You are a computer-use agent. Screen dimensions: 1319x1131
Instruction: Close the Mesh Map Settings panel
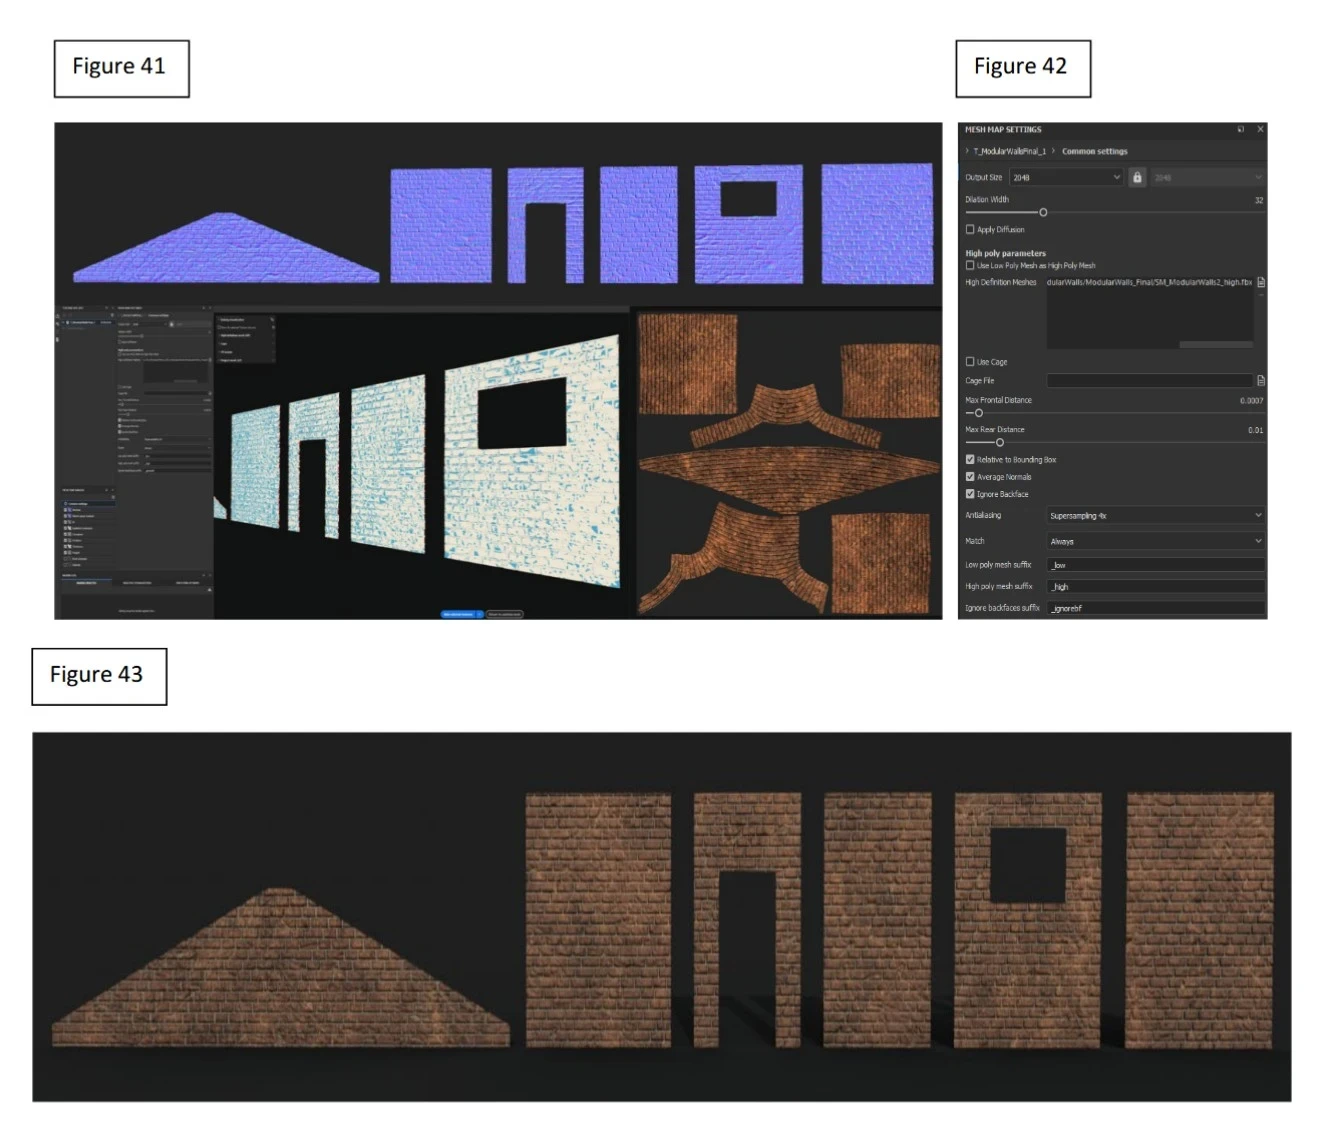[x=1260, y=129]
